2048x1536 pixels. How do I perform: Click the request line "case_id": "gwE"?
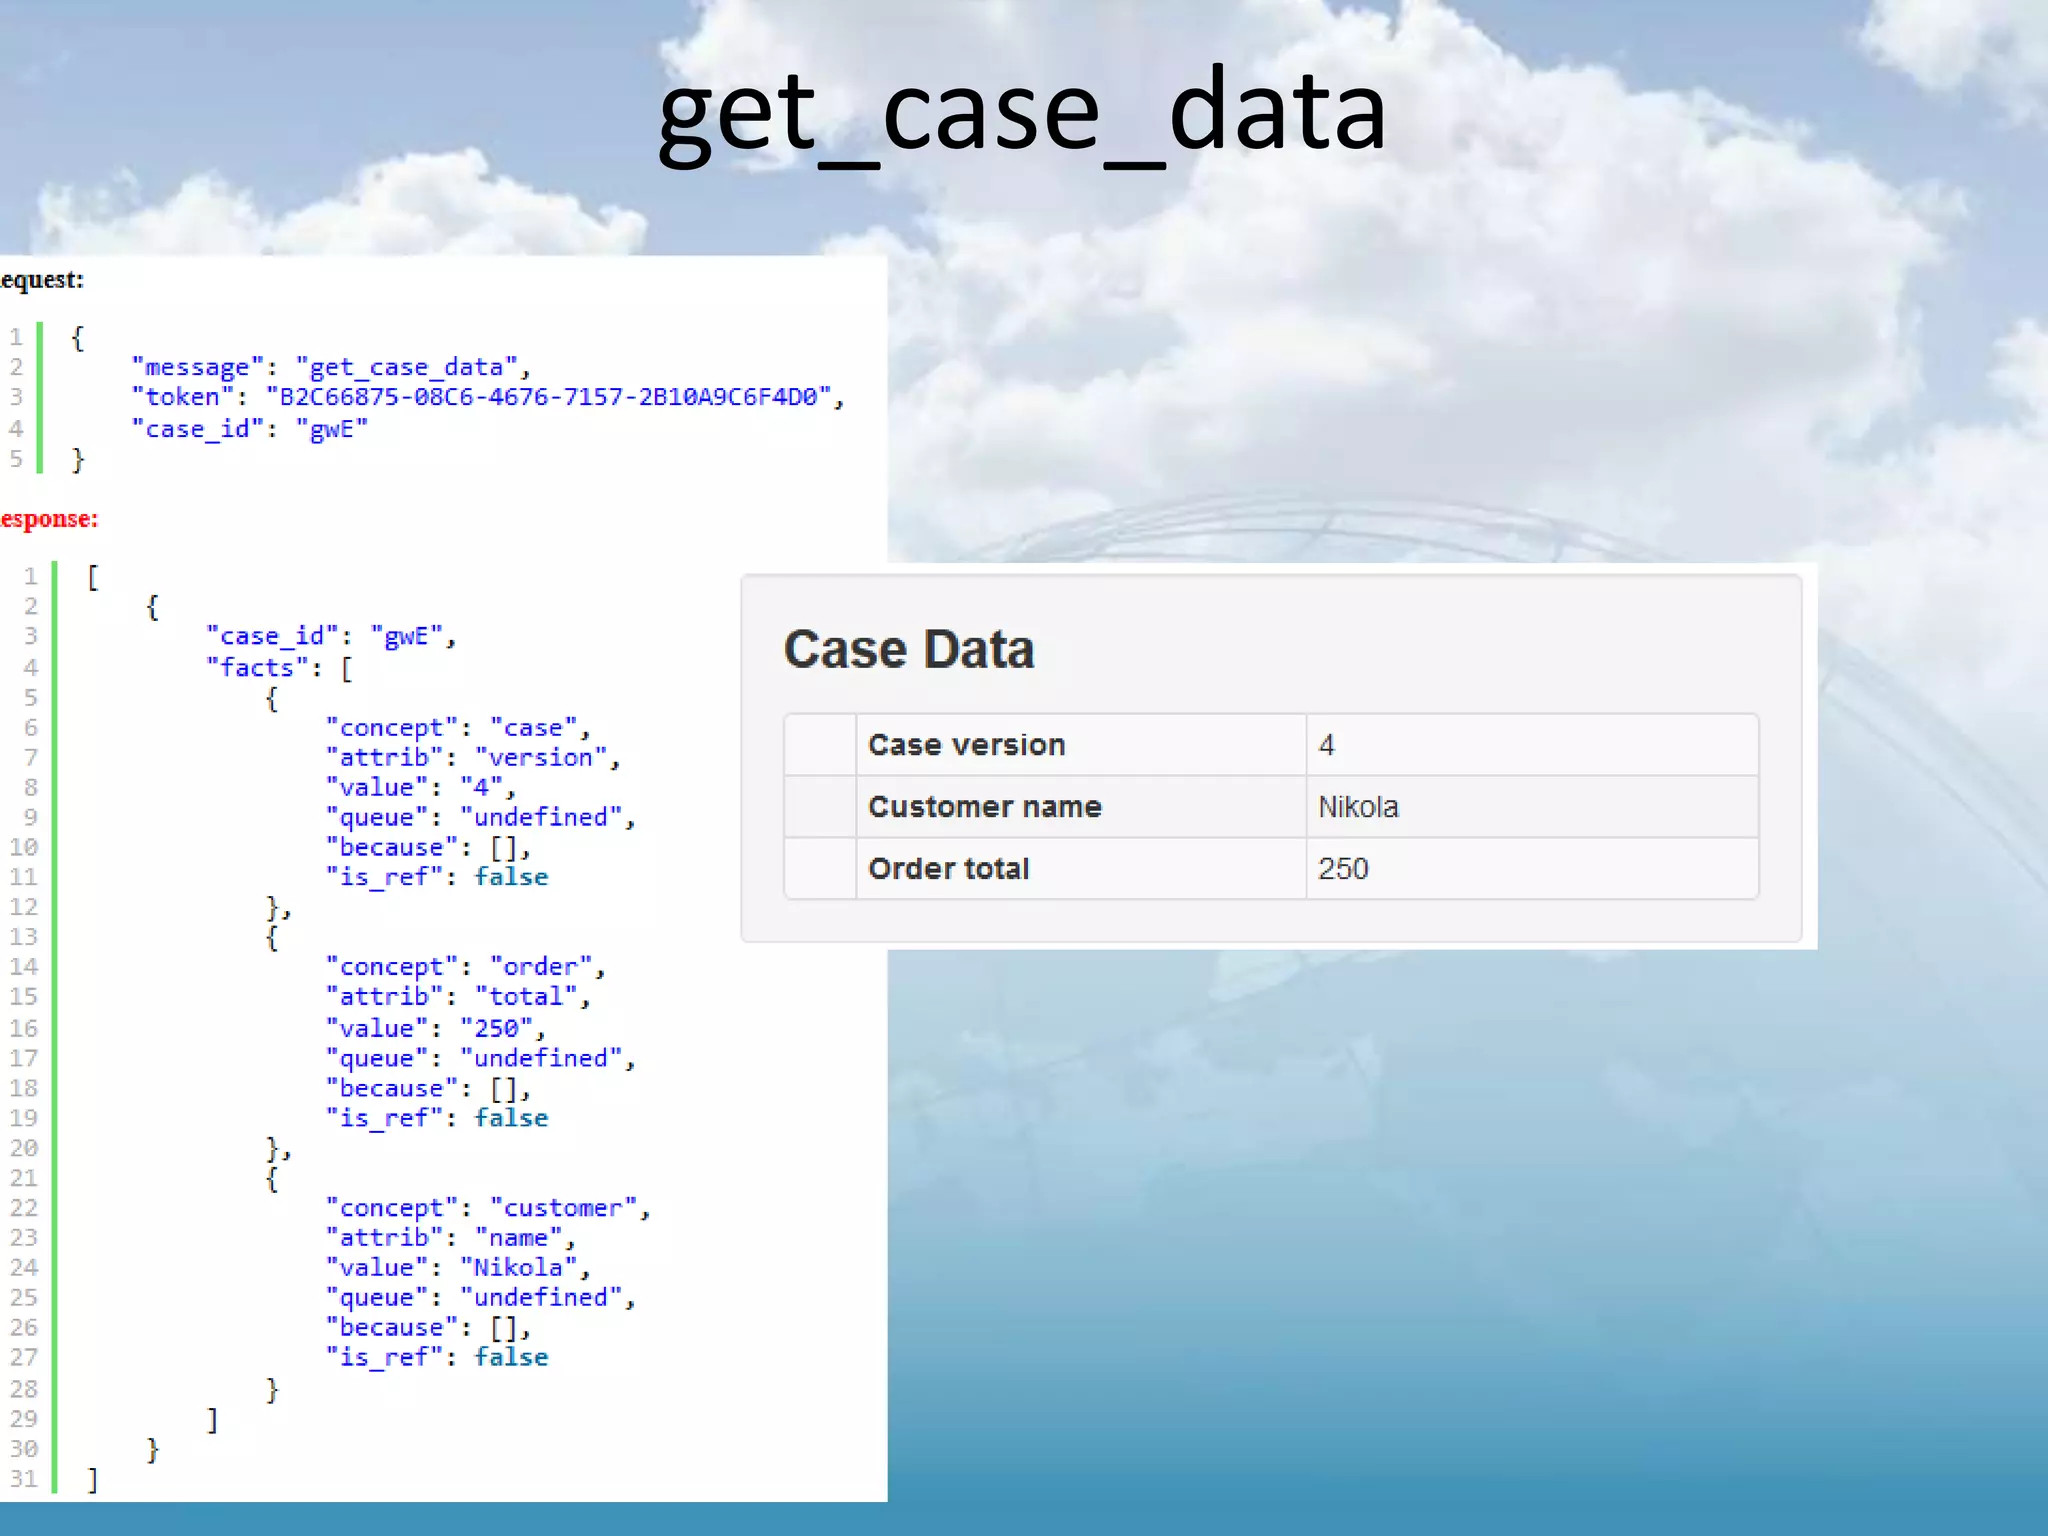click(250, 429)
